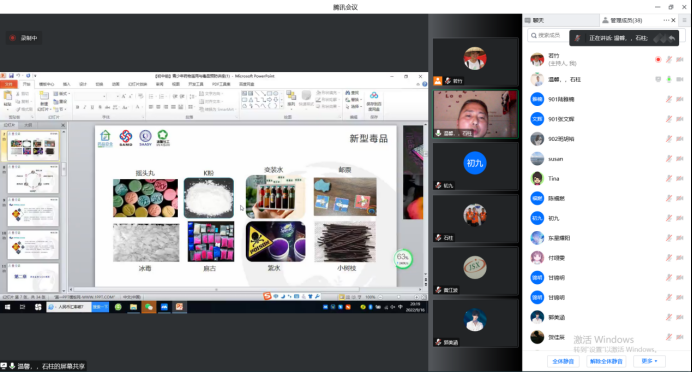Viewport: 692px width, 372px height.
Task: Unmute susan's microphone
Action: (x=669, y=159)
